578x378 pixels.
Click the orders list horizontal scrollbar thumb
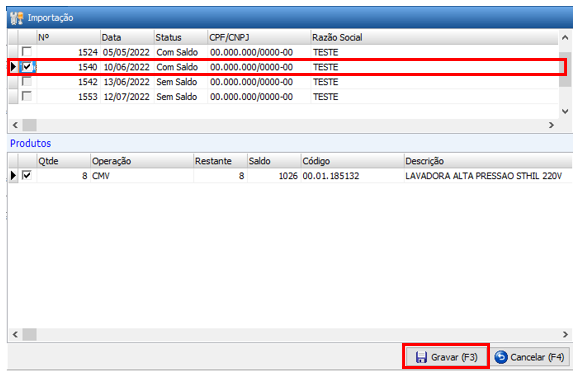click(29, 125)
